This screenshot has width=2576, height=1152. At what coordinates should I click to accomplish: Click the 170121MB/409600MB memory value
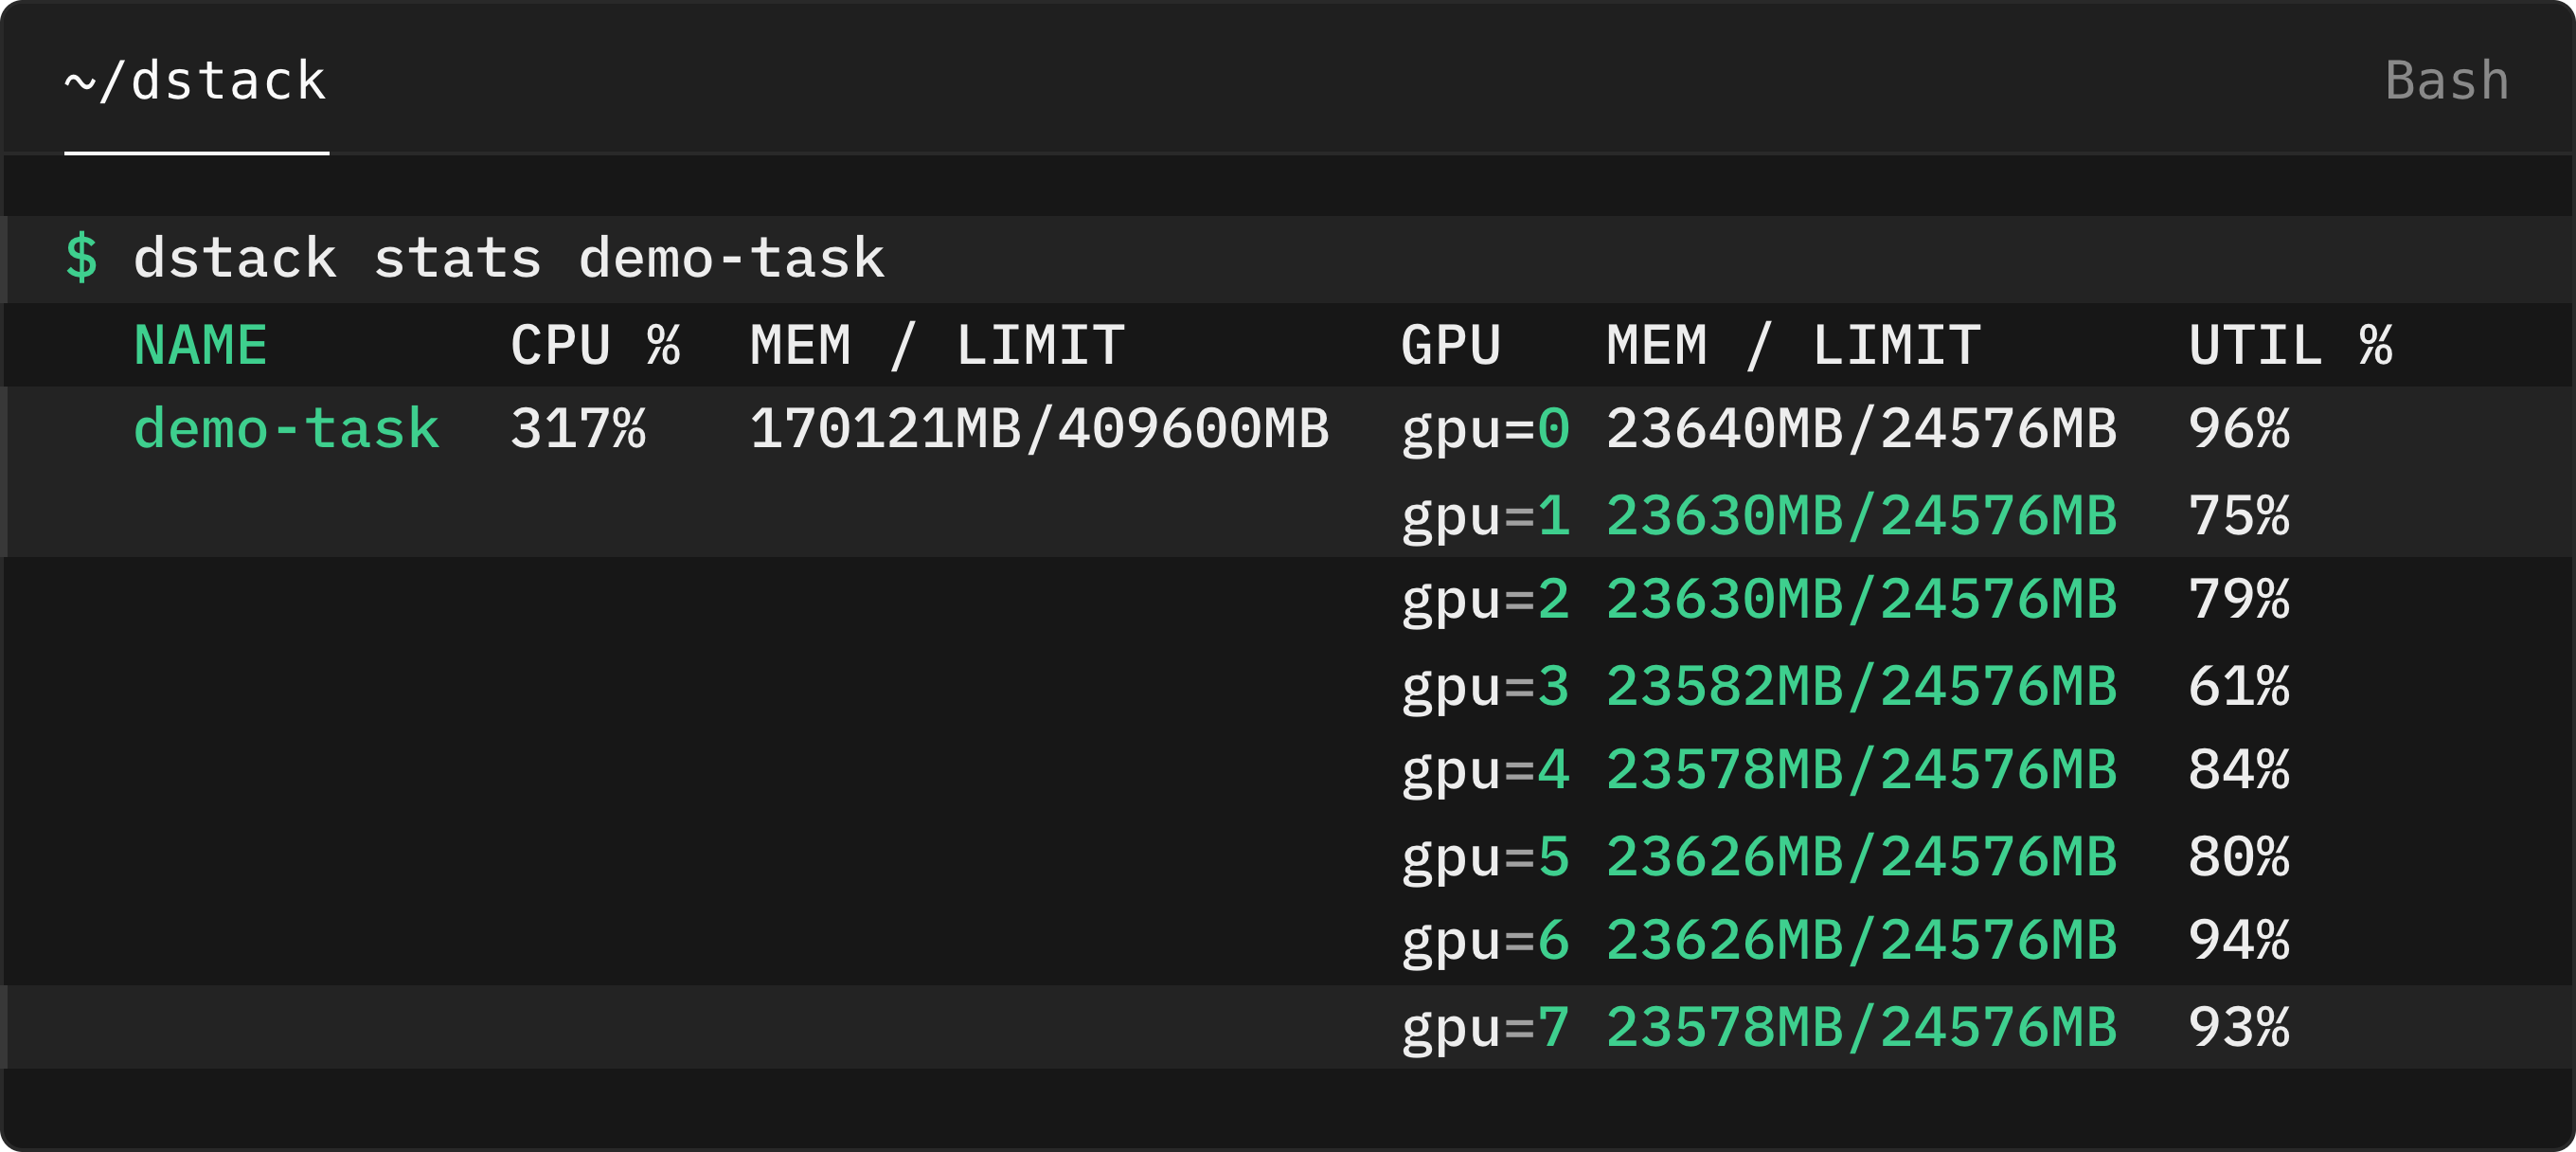(1040, 430)
